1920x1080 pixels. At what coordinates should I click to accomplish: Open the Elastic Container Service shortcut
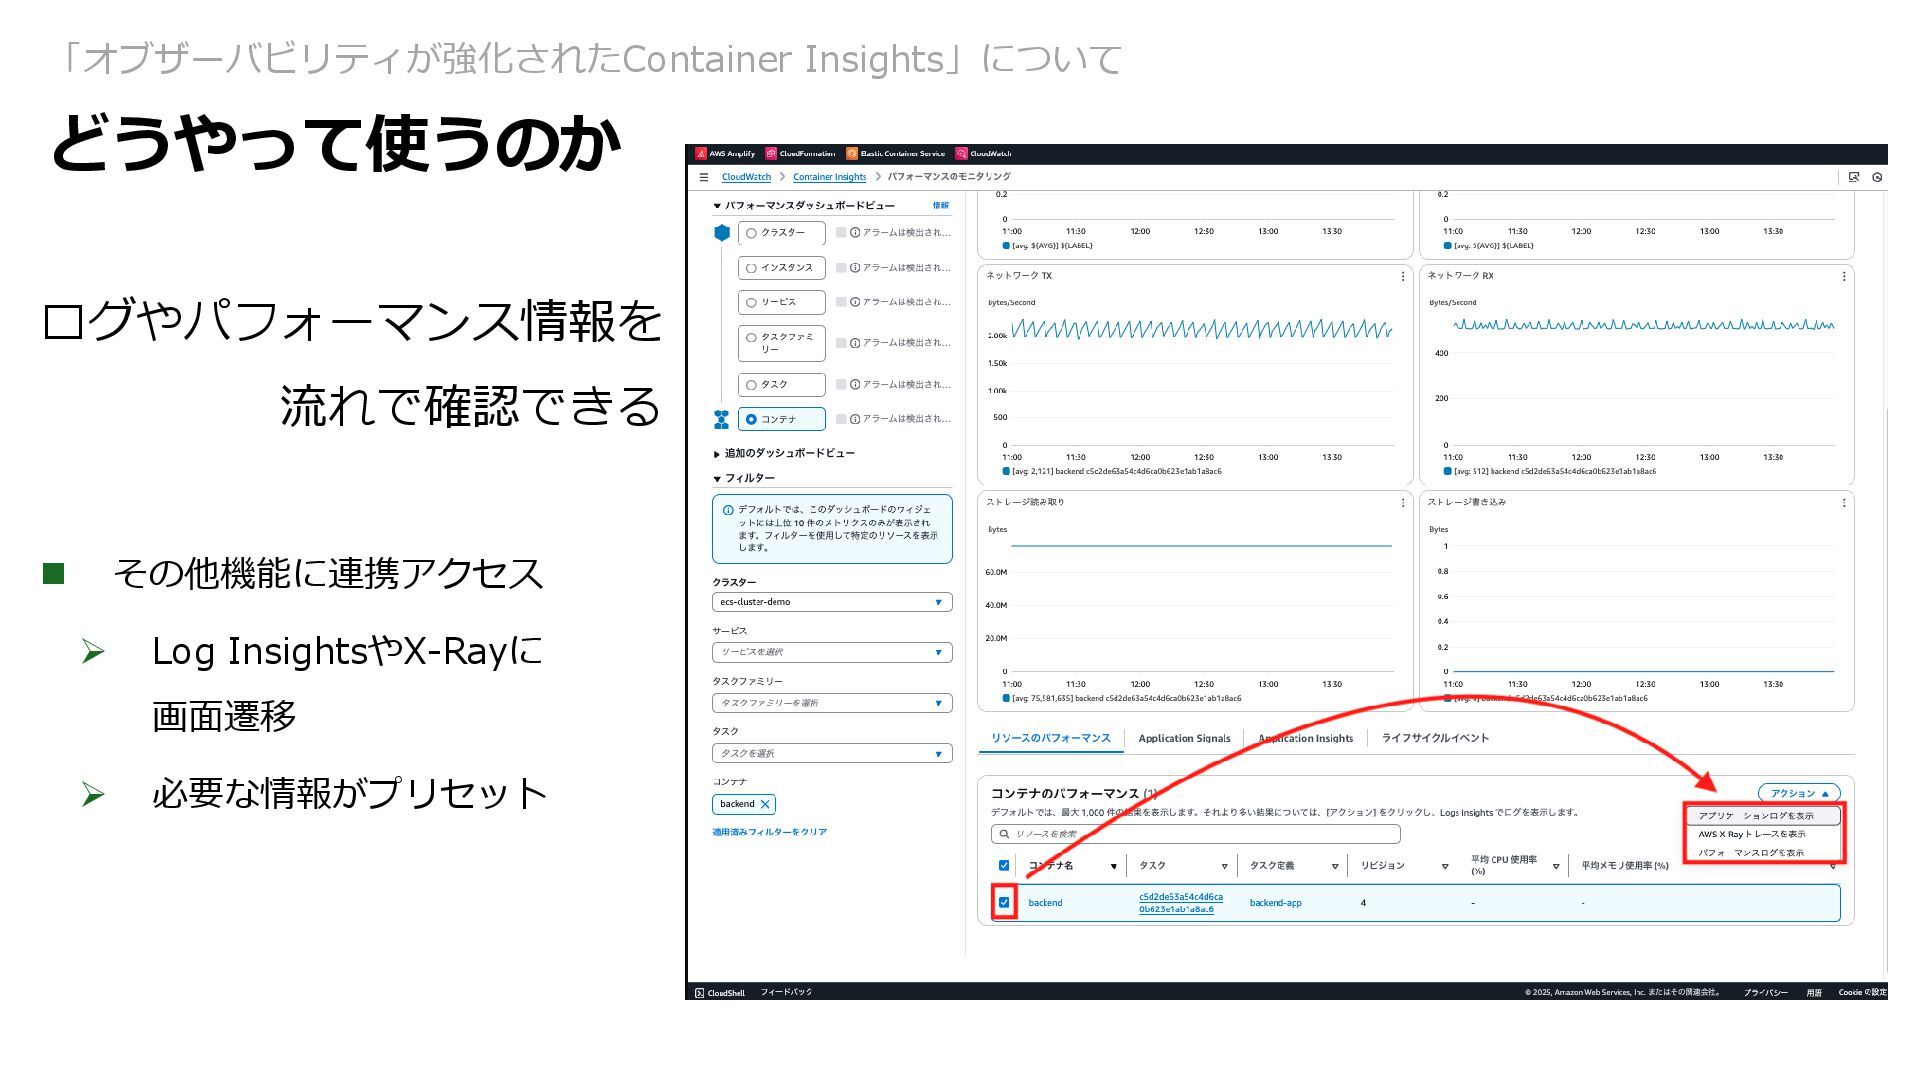895,154
